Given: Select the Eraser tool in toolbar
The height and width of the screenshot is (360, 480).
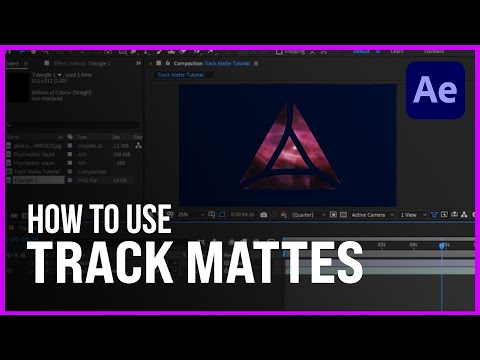Looking at the screenshot, I should (183, 52).
